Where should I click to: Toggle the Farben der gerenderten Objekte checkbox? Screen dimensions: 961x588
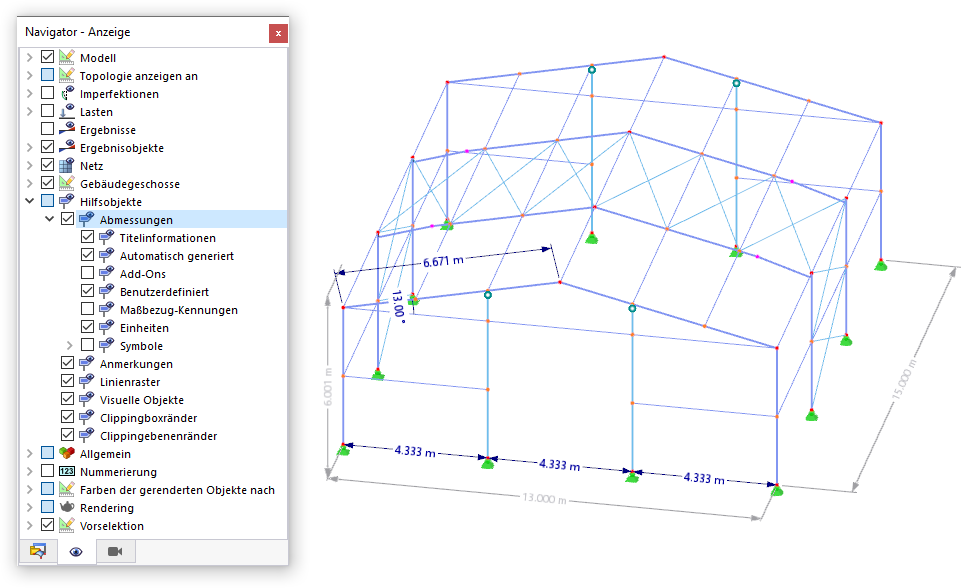[x=47, y=489]
